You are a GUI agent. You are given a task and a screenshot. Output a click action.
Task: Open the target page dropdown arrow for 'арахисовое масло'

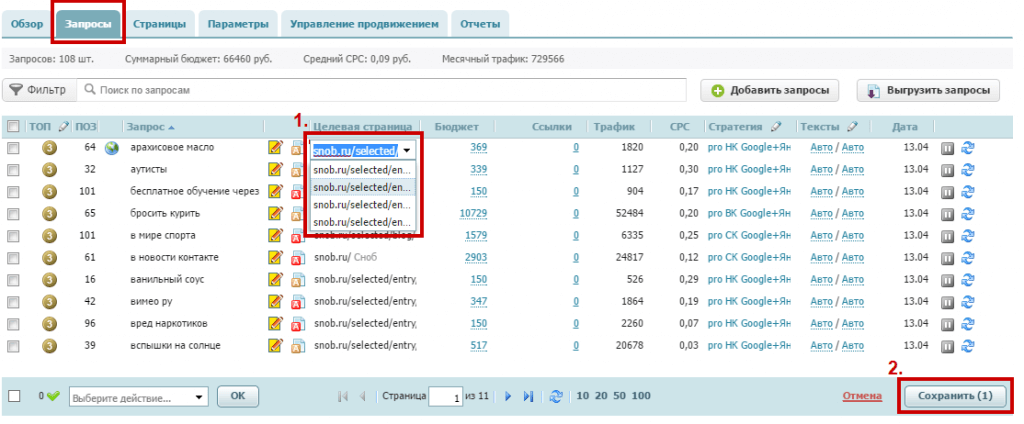click(408, 151)
